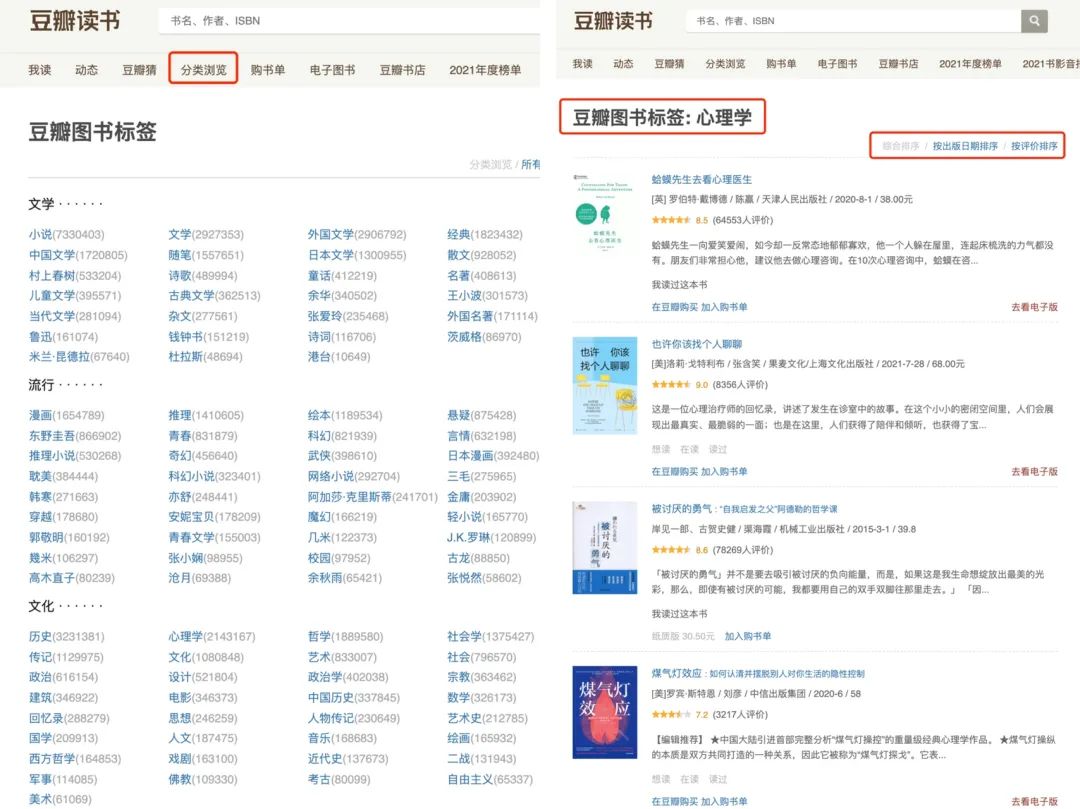Focus the right panel search field
The height and width of the screenshot is (809, 1080).
click(x=853, y=21)
